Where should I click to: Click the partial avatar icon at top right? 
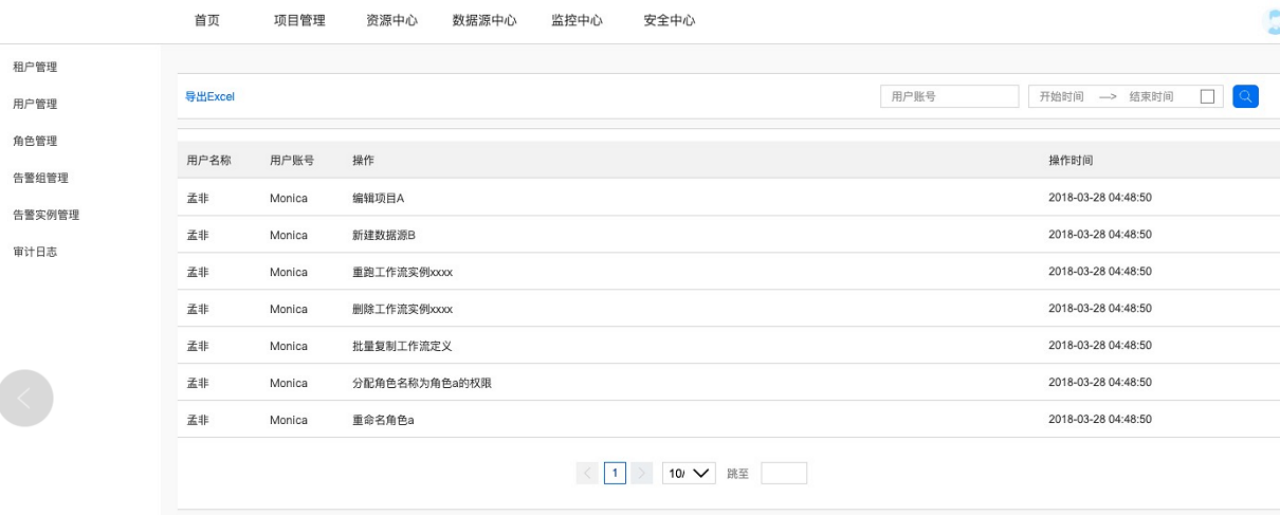pos(1273,22)
